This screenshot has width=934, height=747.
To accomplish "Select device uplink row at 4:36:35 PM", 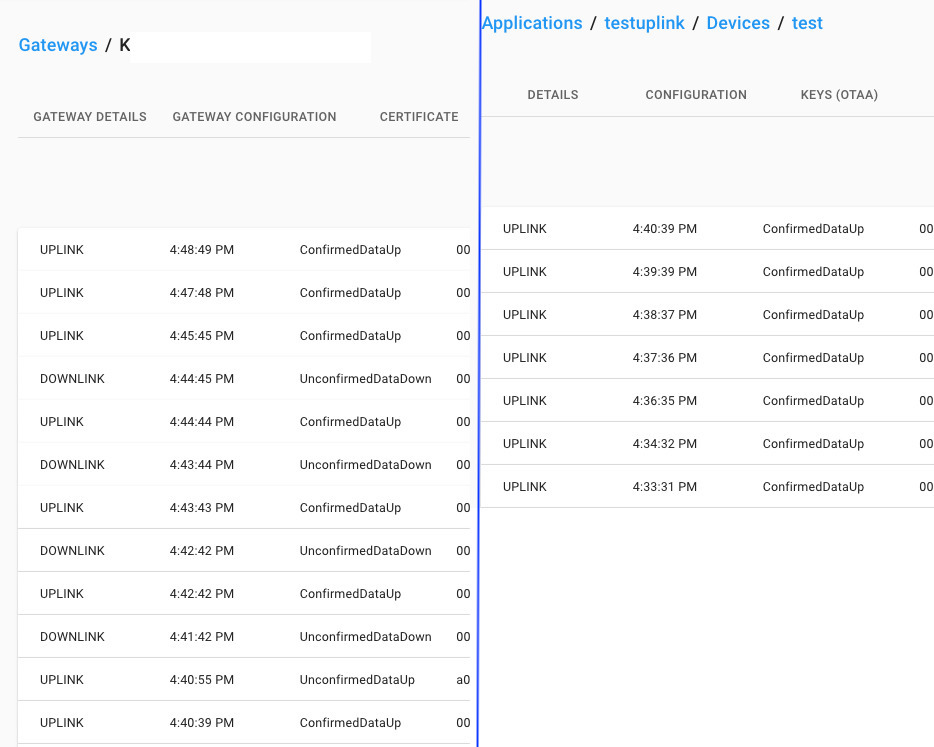I will (708, 400).
